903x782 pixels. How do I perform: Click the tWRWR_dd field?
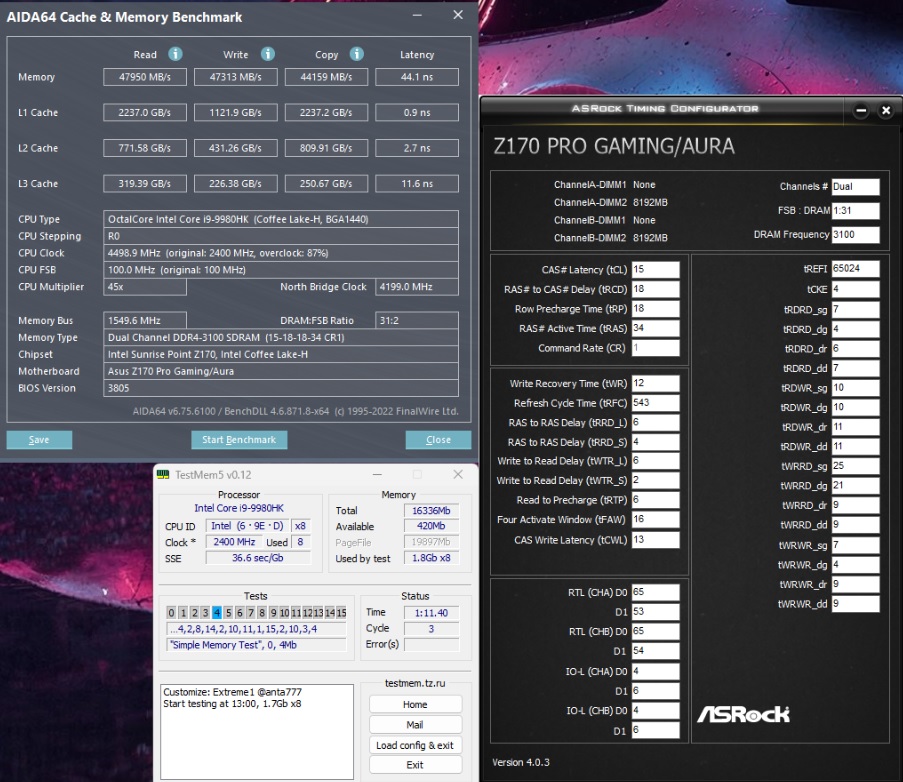[855, 603]
